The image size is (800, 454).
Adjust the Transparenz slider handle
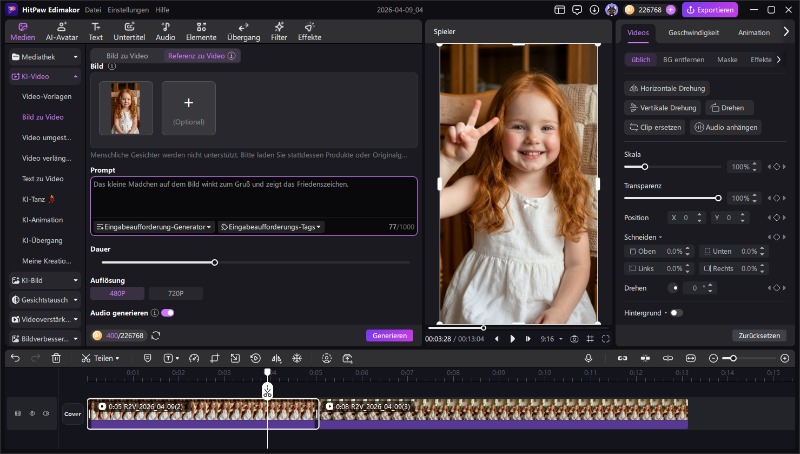[718, 198]
